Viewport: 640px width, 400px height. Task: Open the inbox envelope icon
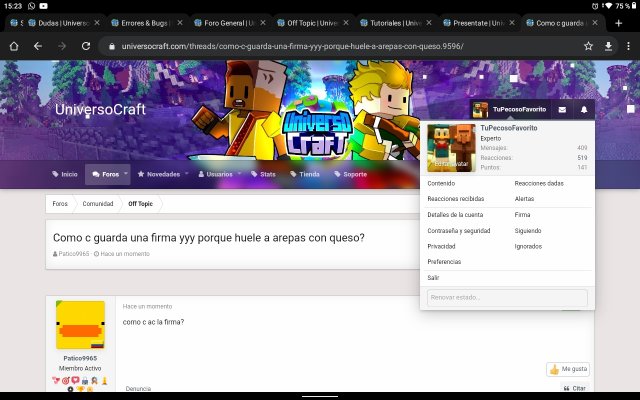click(561, 109)
